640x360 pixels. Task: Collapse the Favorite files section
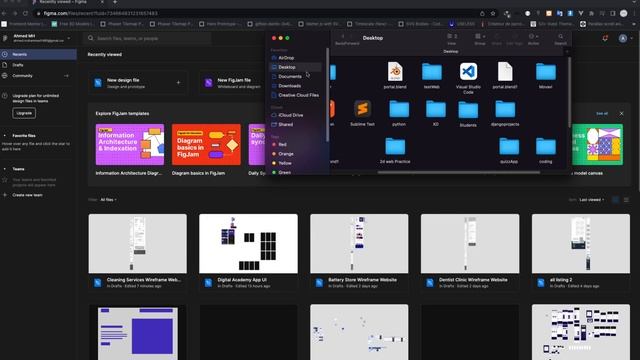click(x=5, y=136)
